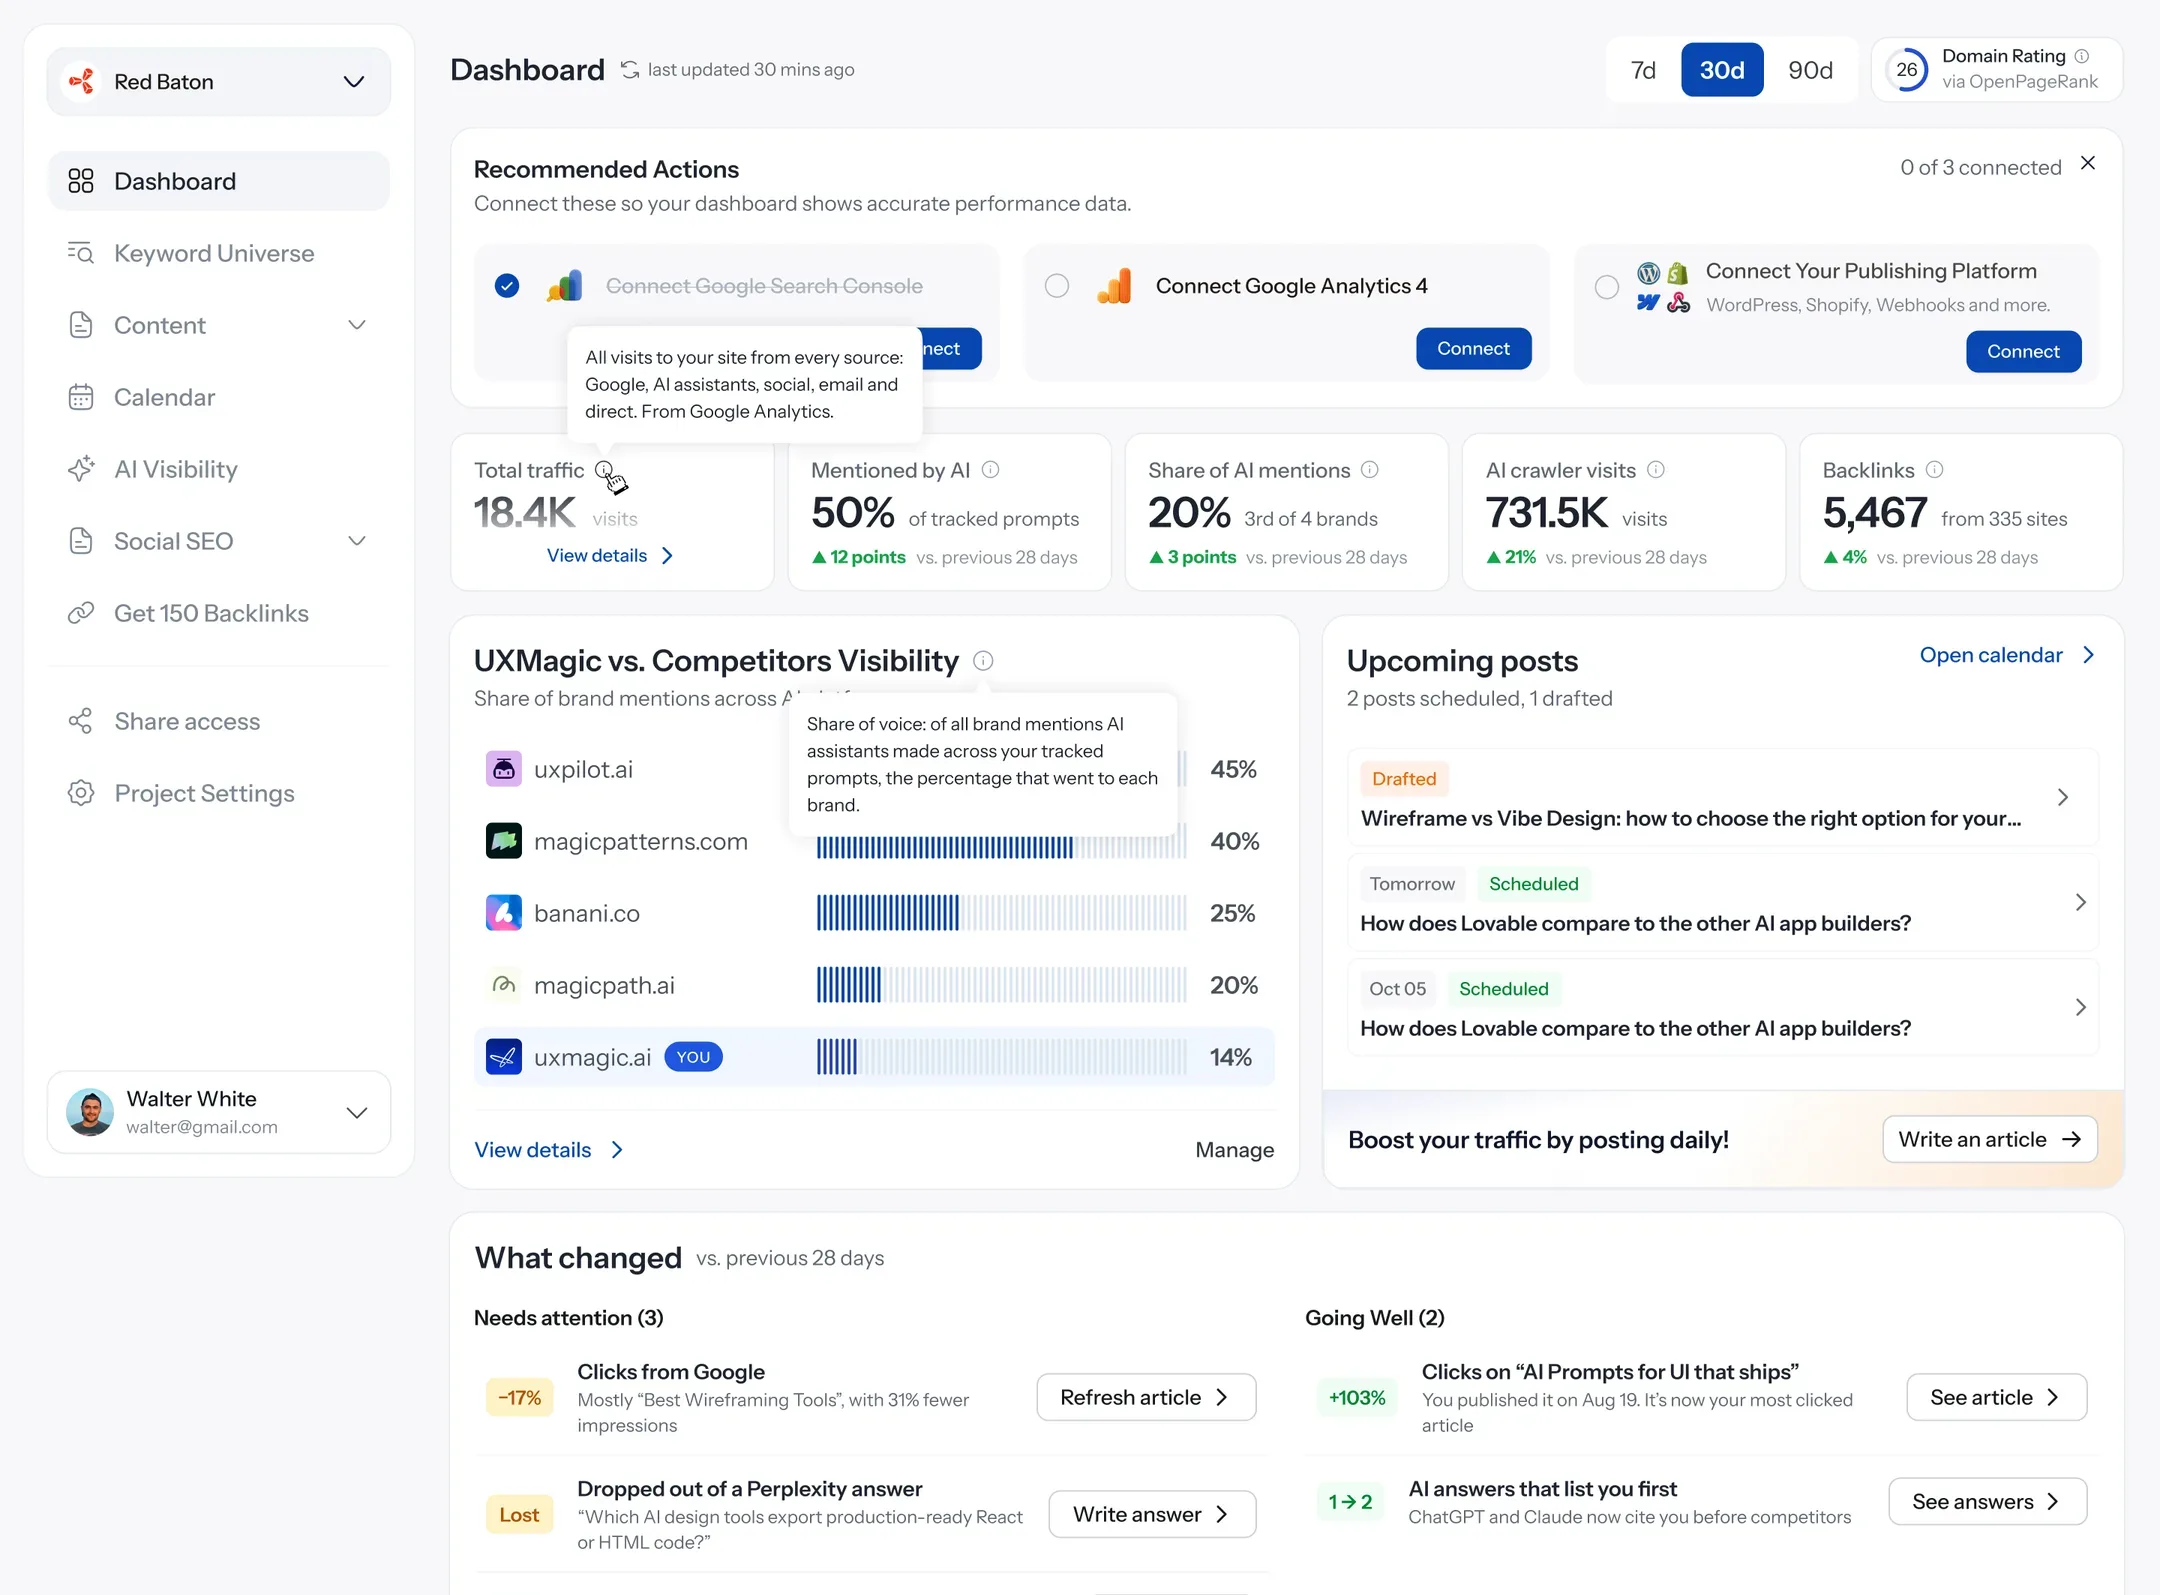Screen dimensions: 2160x1595
Task: Switch time range to 90d
Action: [x=1810, y=70]
